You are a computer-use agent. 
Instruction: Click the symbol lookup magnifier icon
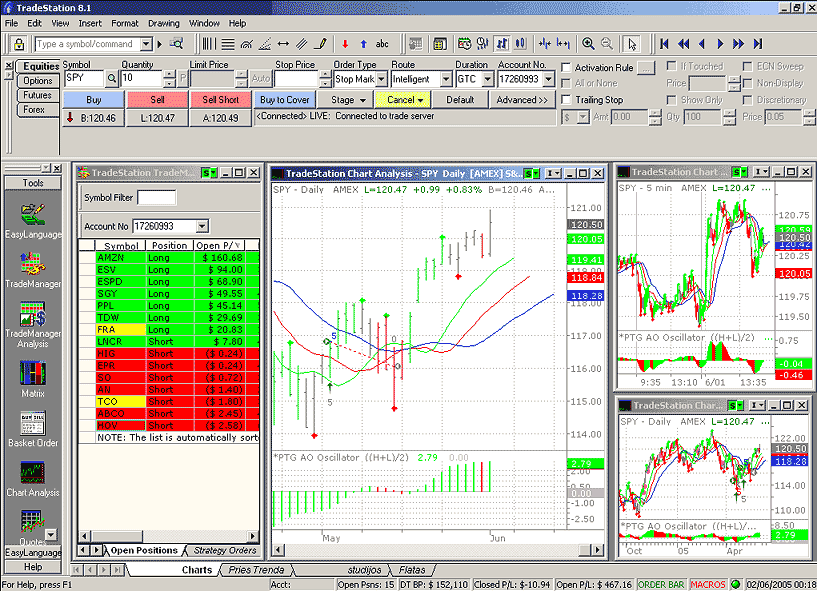112,79
